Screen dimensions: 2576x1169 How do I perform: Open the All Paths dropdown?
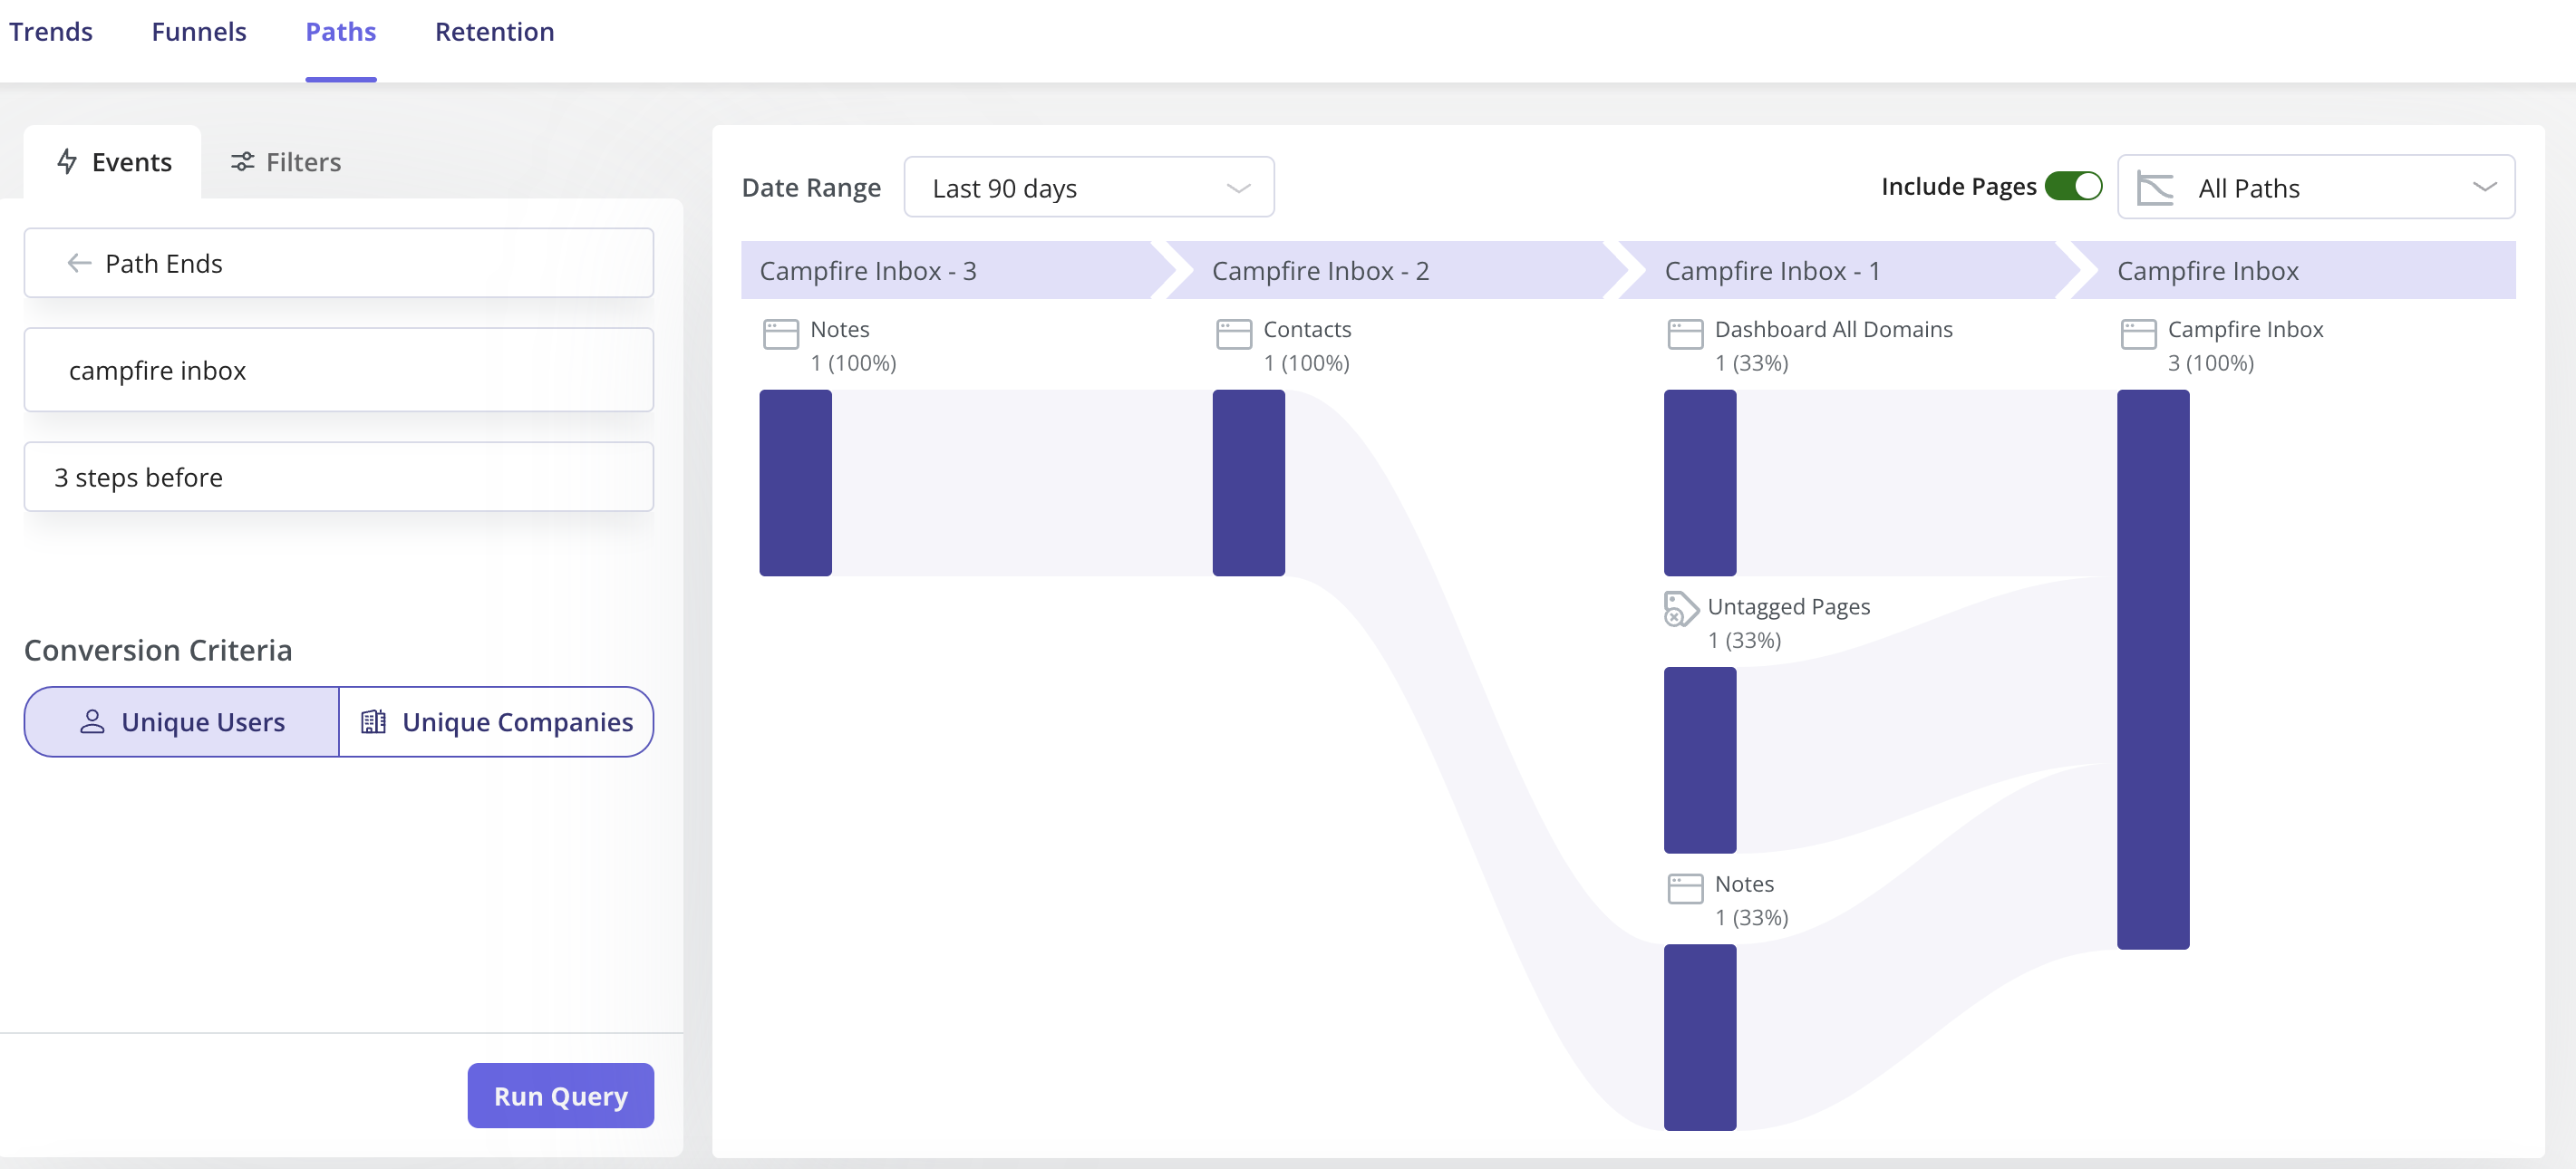[2316, 188]
